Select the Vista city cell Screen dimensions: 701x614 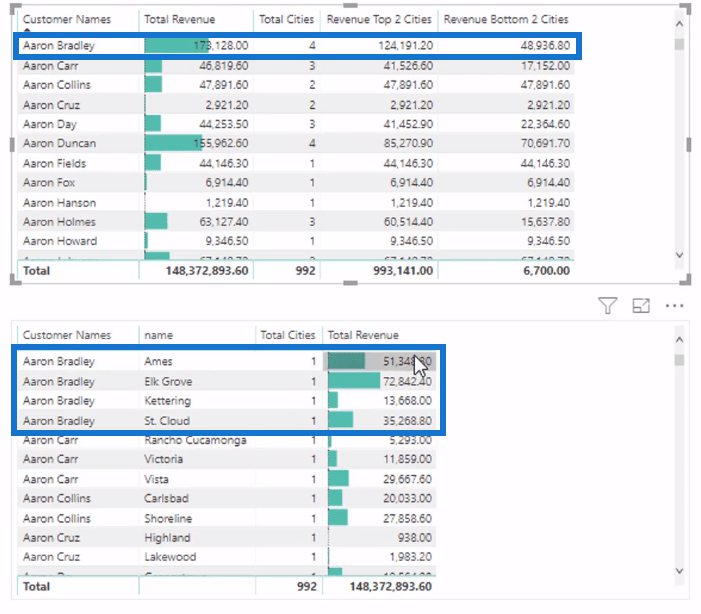coord(156,479)
